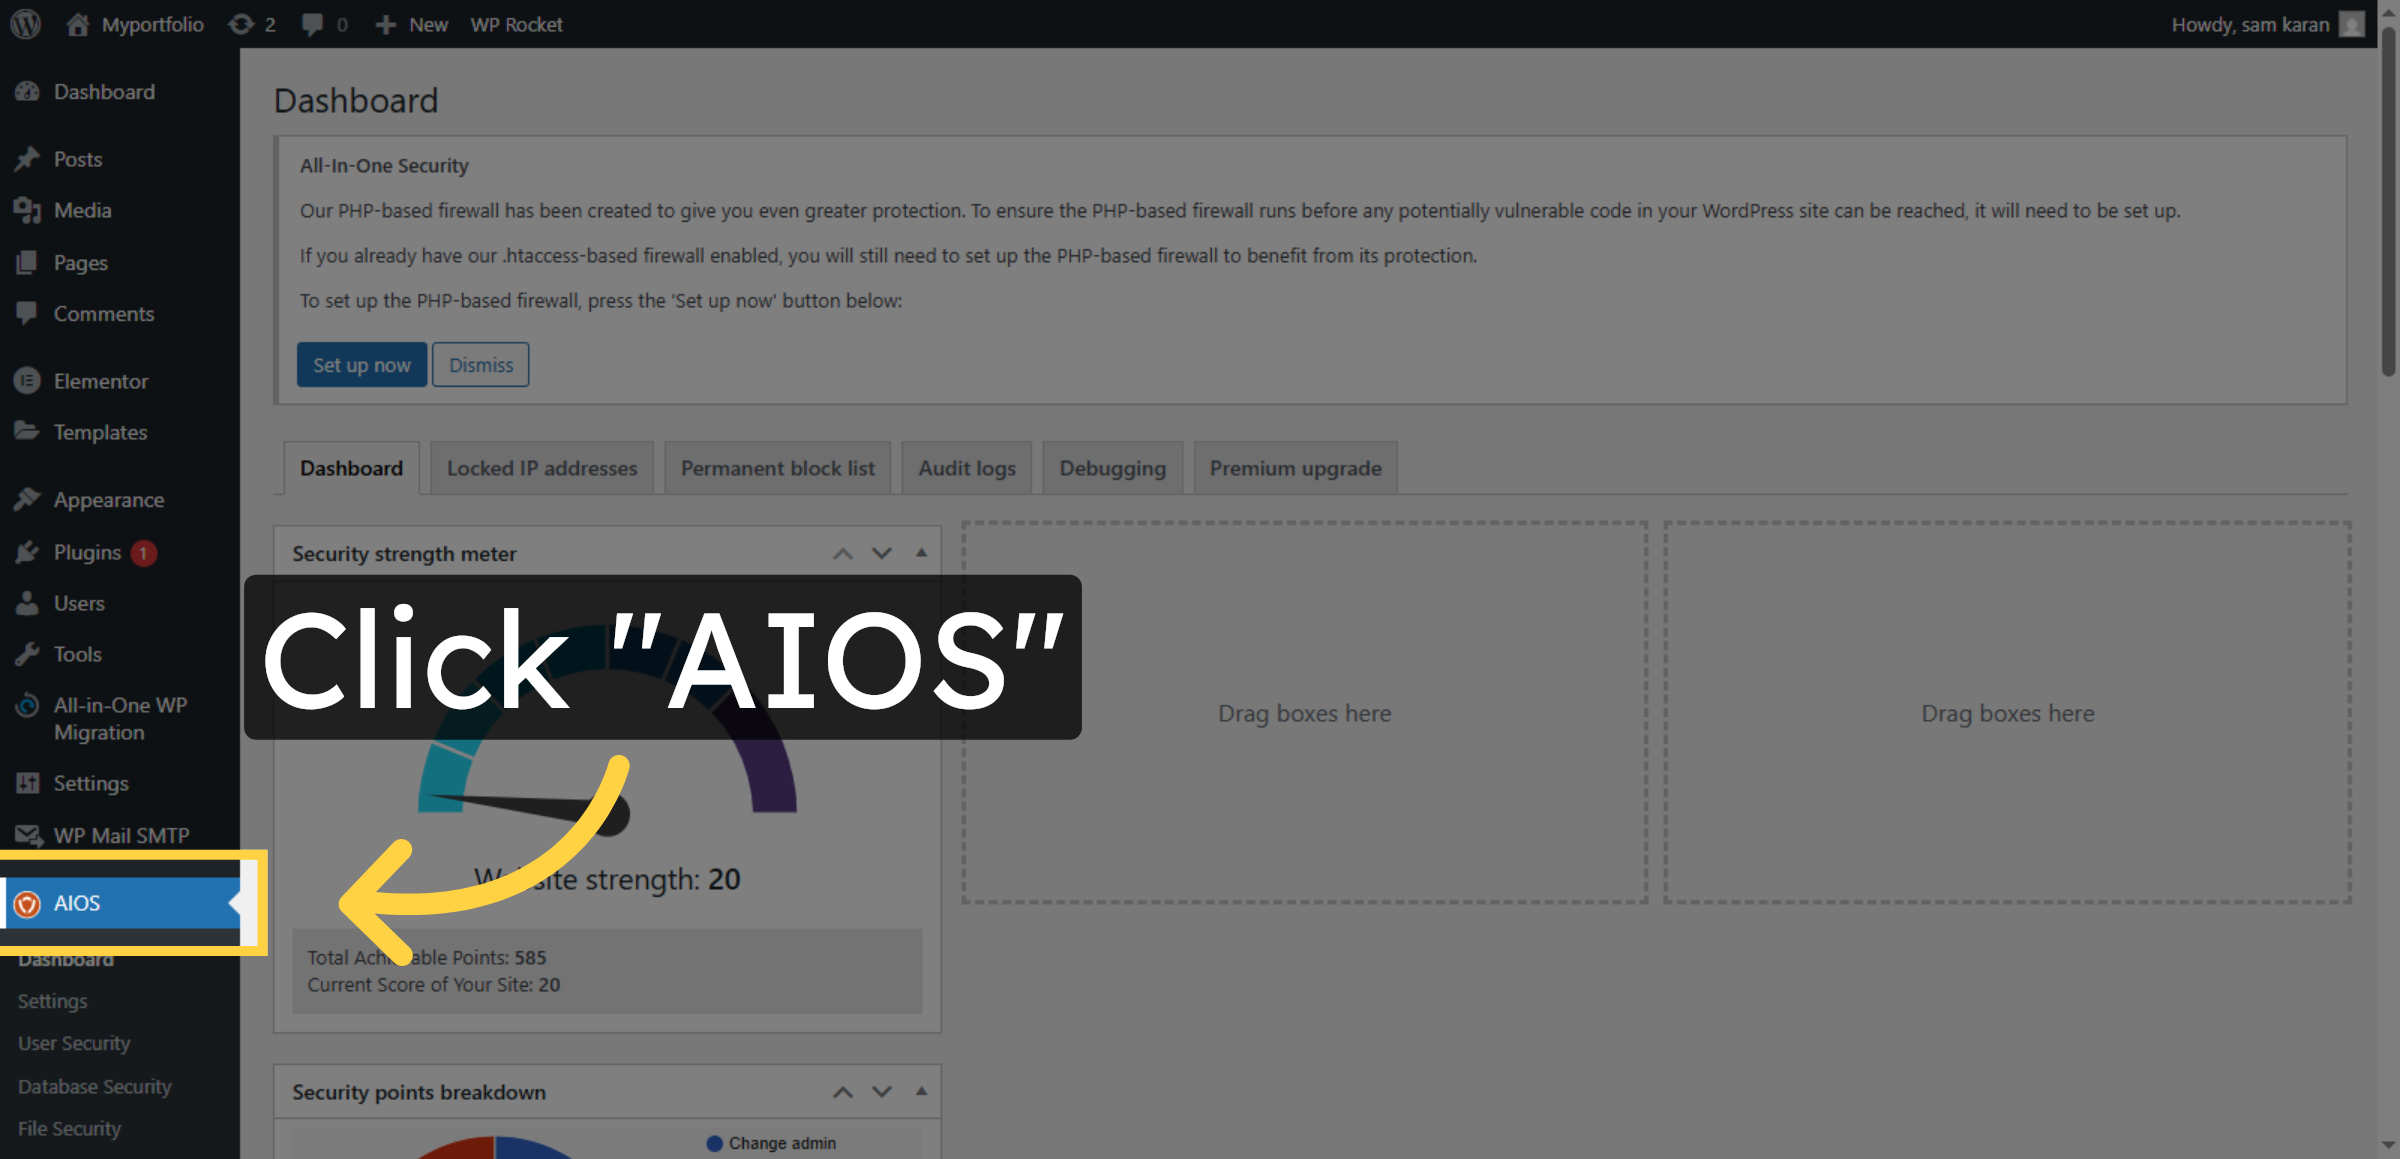
Task: Open comments via the speech bubble icon
Action: tap(312, 24)
